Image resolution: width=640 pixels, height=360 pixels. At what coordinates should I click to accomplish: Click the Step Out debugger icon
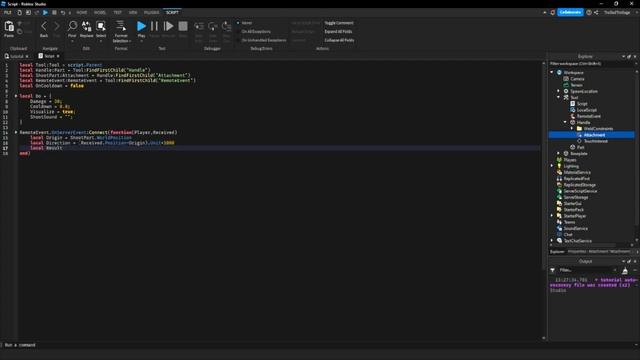coord(227,27)
